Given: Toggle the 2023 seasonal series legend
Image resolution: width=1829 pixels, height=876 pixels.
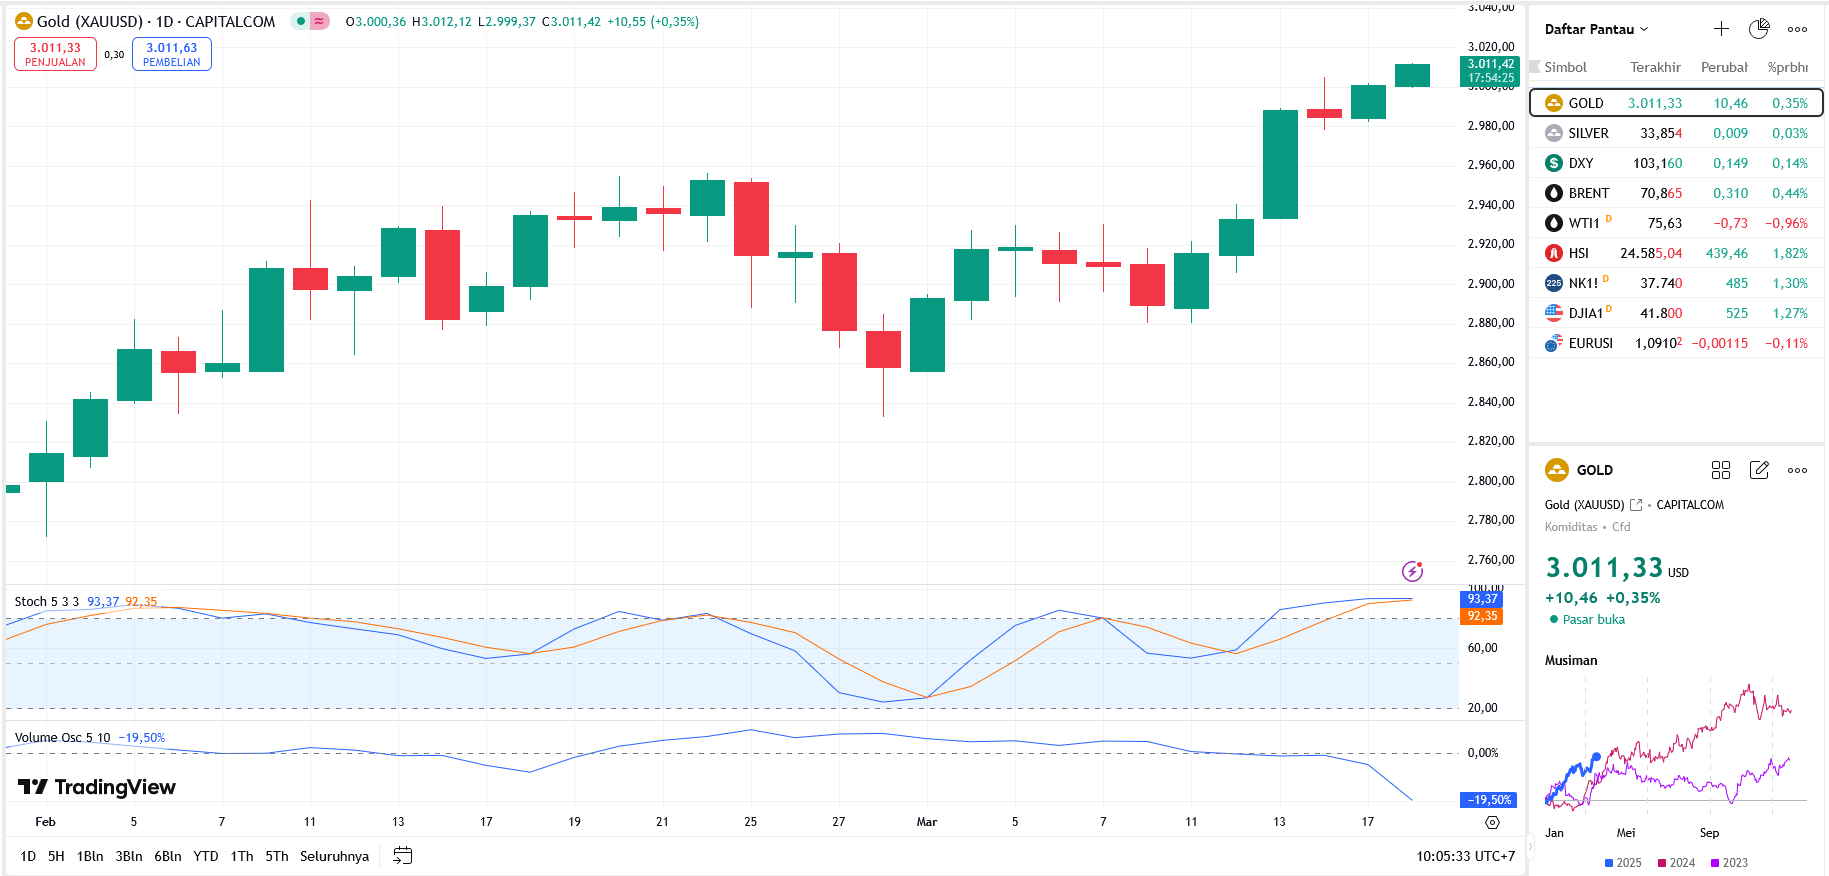Looking at the screenshot, I should [1729, 863].
